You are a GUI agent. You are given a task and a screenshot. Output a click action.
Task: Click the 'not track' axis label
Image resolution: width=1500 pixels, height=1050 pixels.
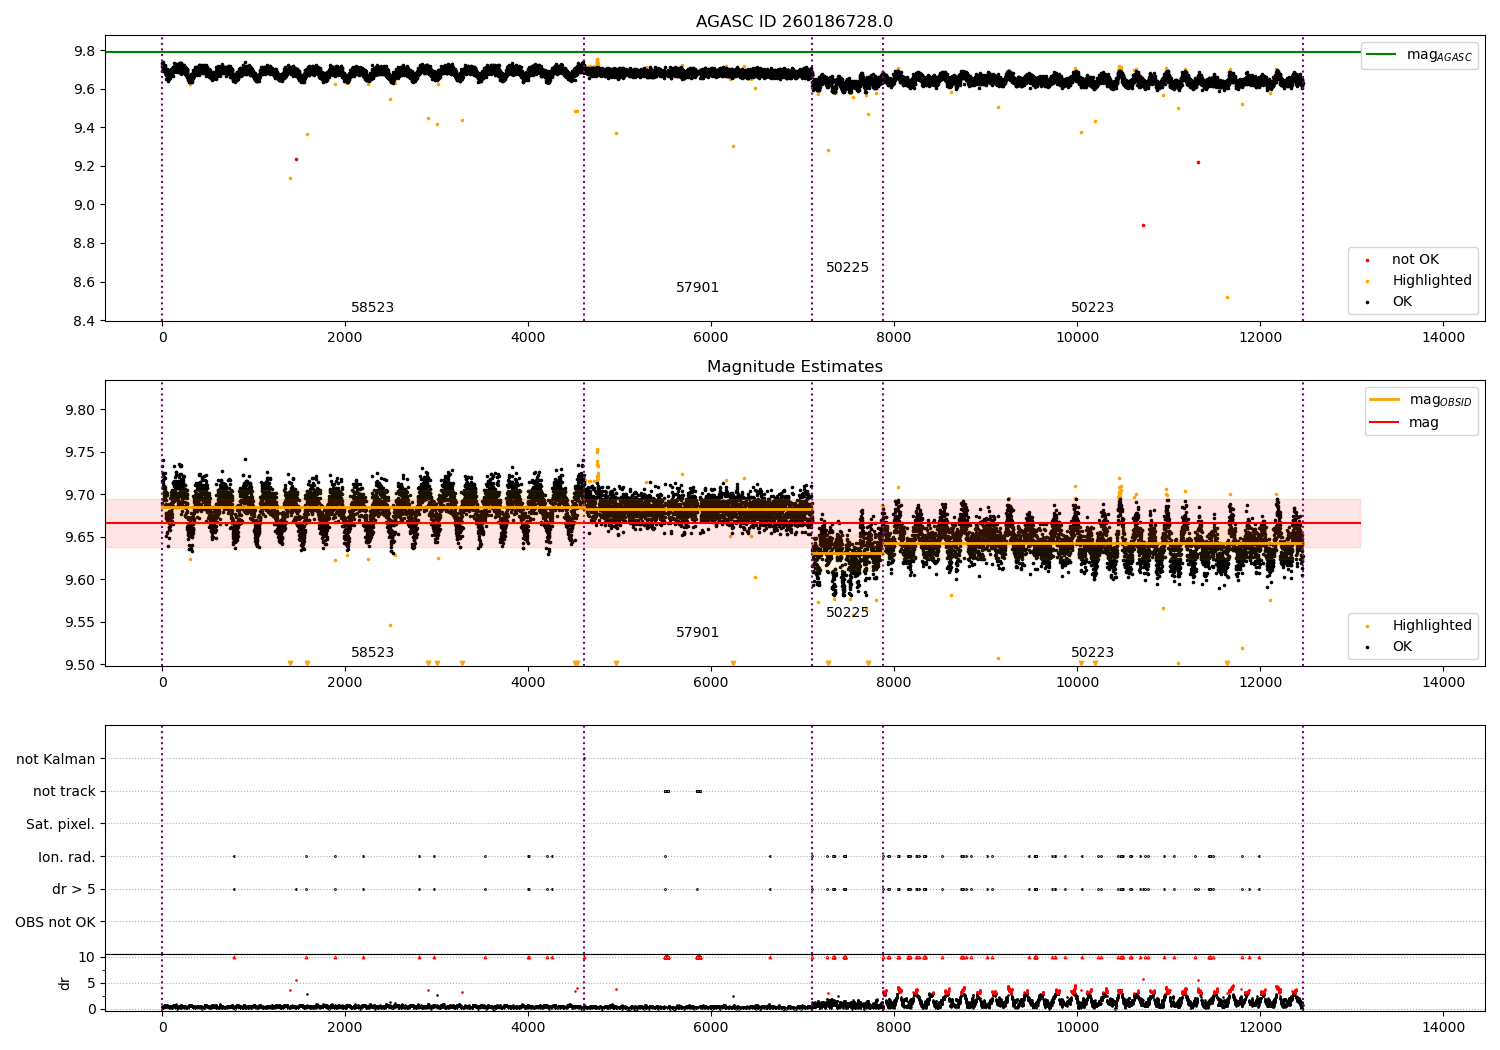64,792
